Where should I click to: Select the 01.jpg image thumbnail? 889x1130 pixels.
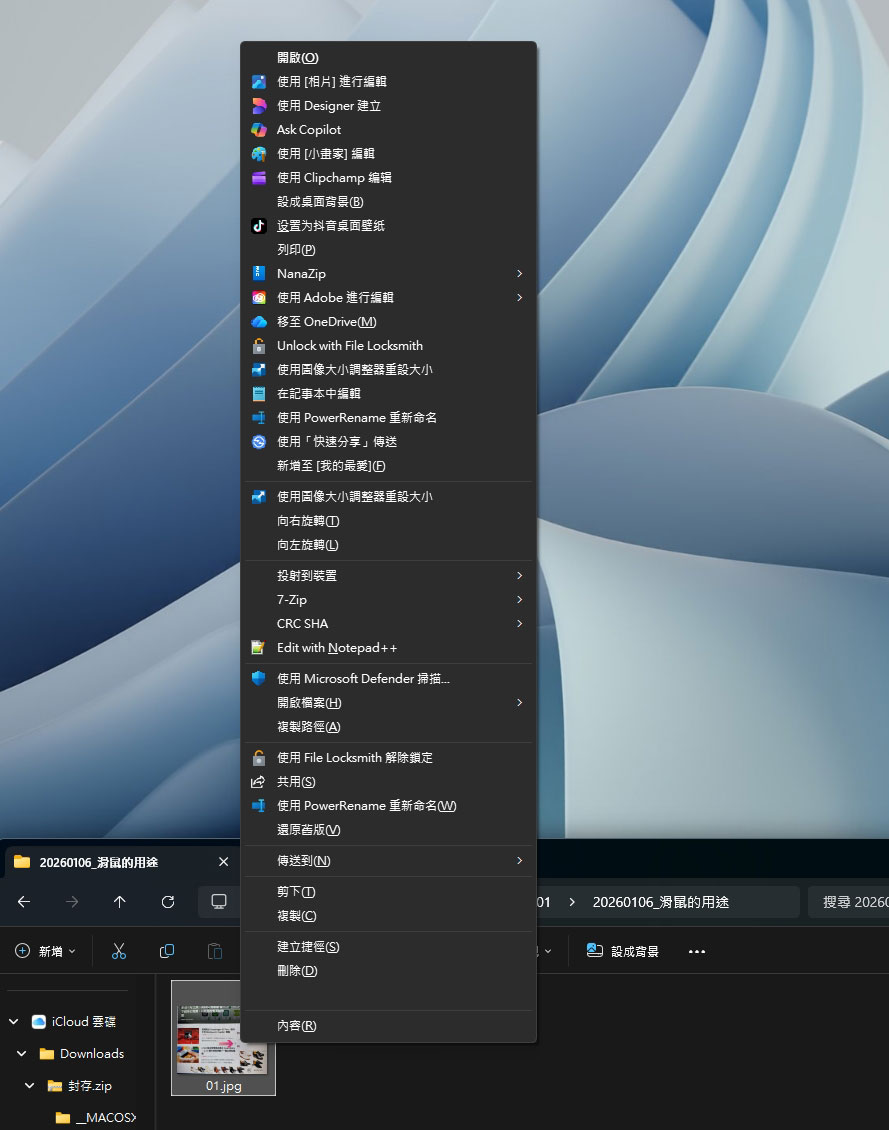(222, 1030)
